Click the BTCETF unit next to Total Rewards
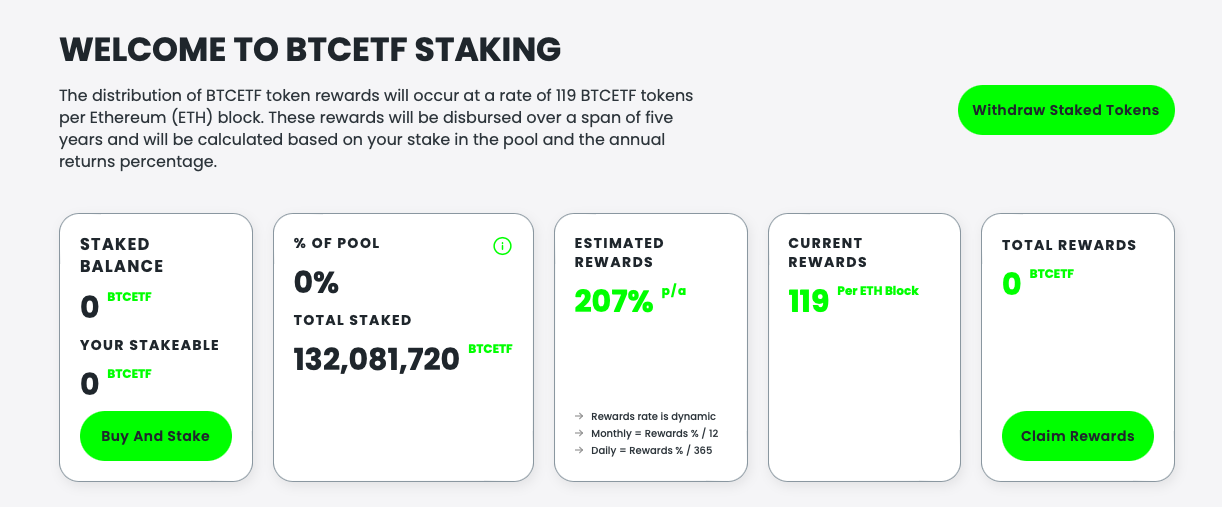The image size is (1222, 507). point(1052,274)
